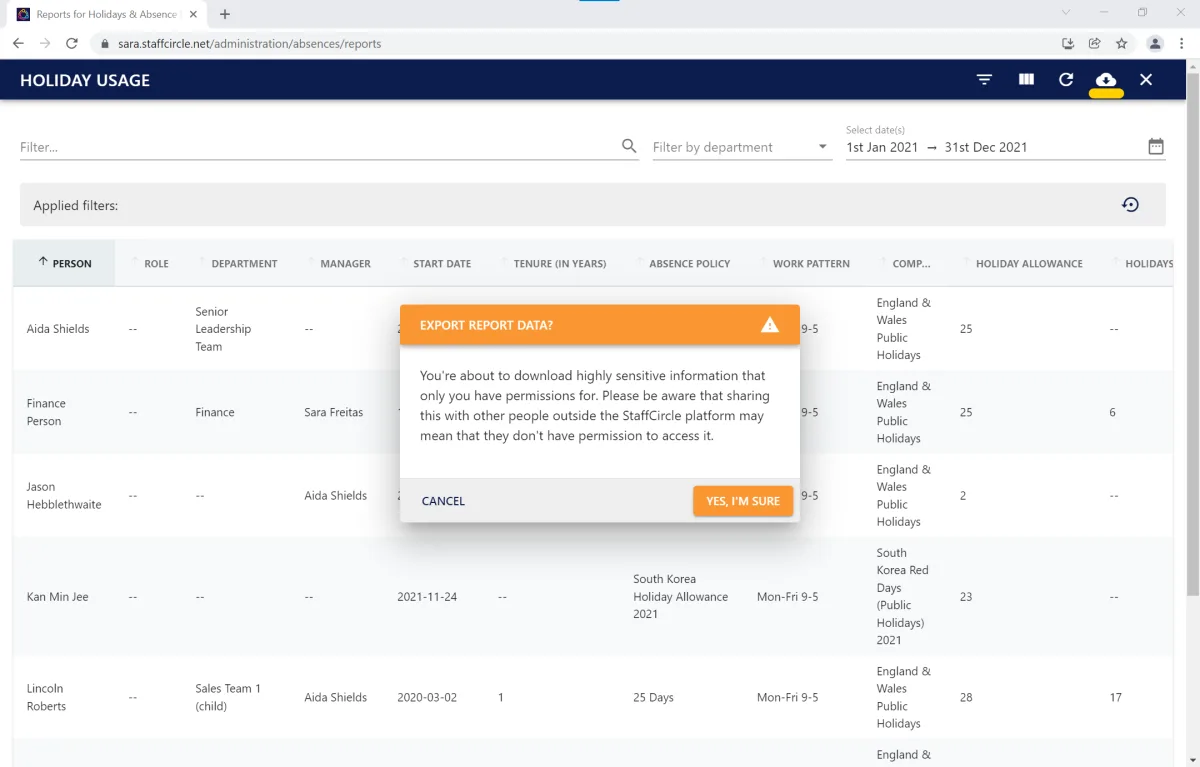Viewport: 1200px width, 767px height.
Task: Open the browser share icon
Action: 1095,43
